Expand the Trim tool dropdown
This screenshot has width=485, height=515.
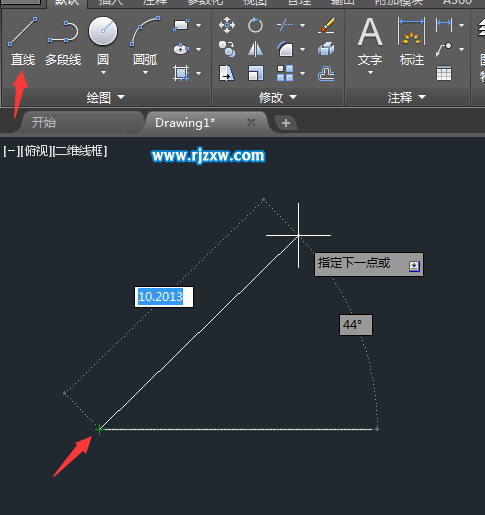(x=302, y=25)
